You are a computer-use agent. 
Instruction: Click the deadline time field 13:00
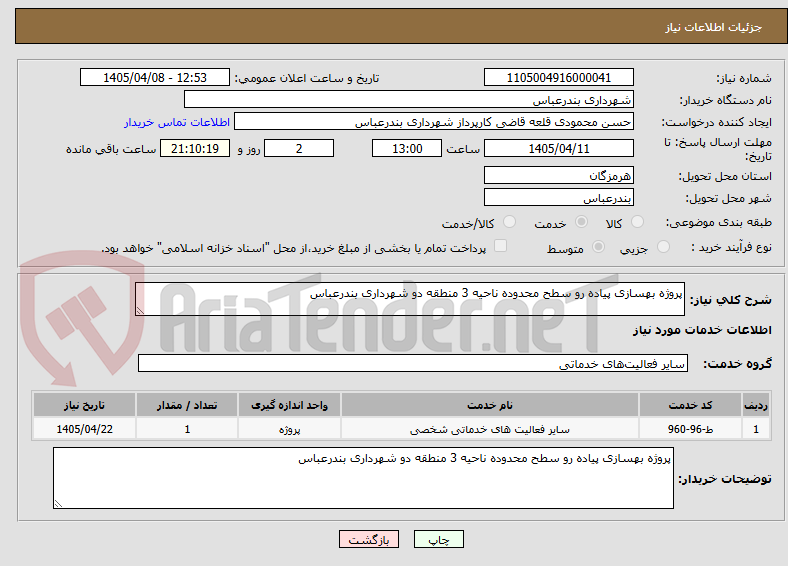coord(407,148)
